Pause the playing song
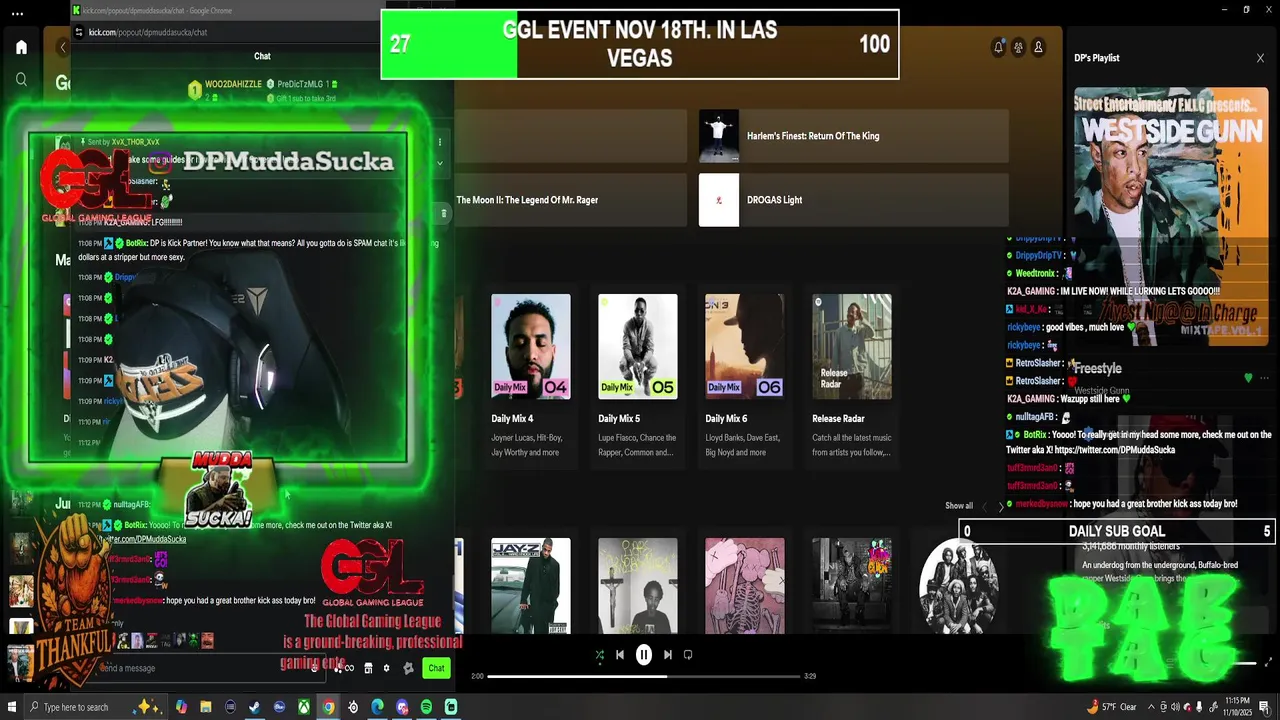 click(644, 655)
